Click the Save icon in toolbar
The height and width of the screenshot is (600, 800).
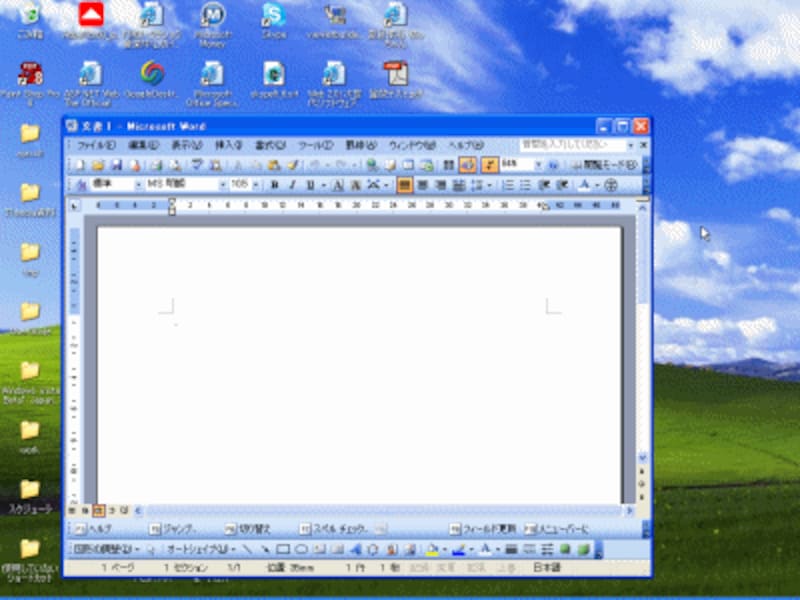(x=116, y=165)
